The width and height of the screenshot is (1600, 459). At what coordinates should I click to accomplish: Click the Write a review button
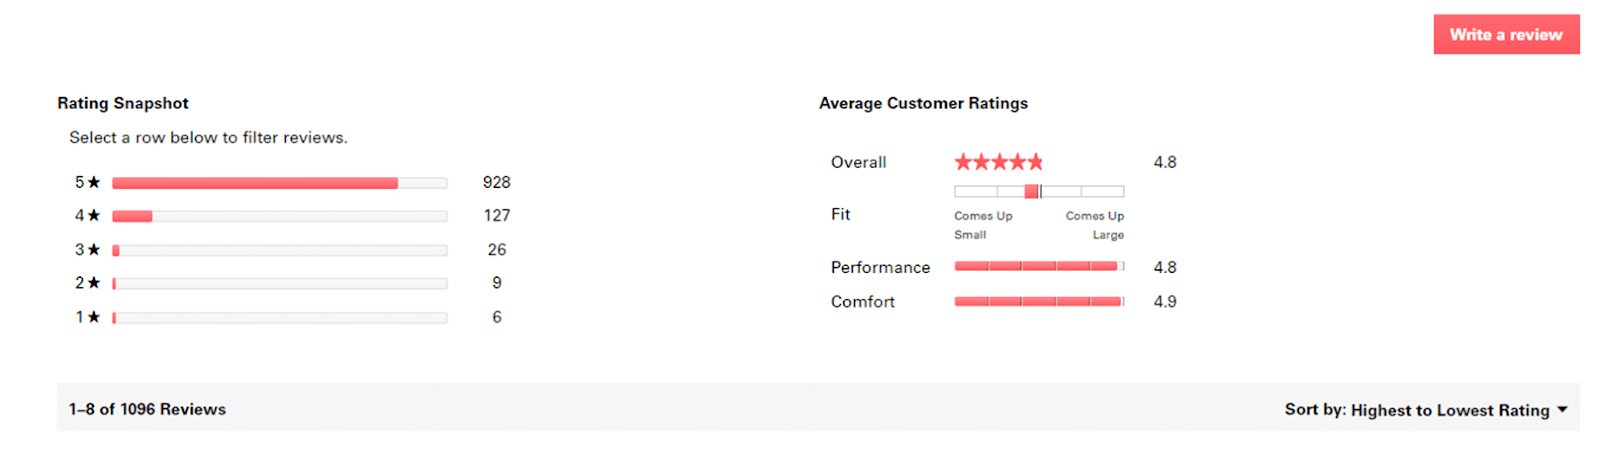(x=1505, y=35)
